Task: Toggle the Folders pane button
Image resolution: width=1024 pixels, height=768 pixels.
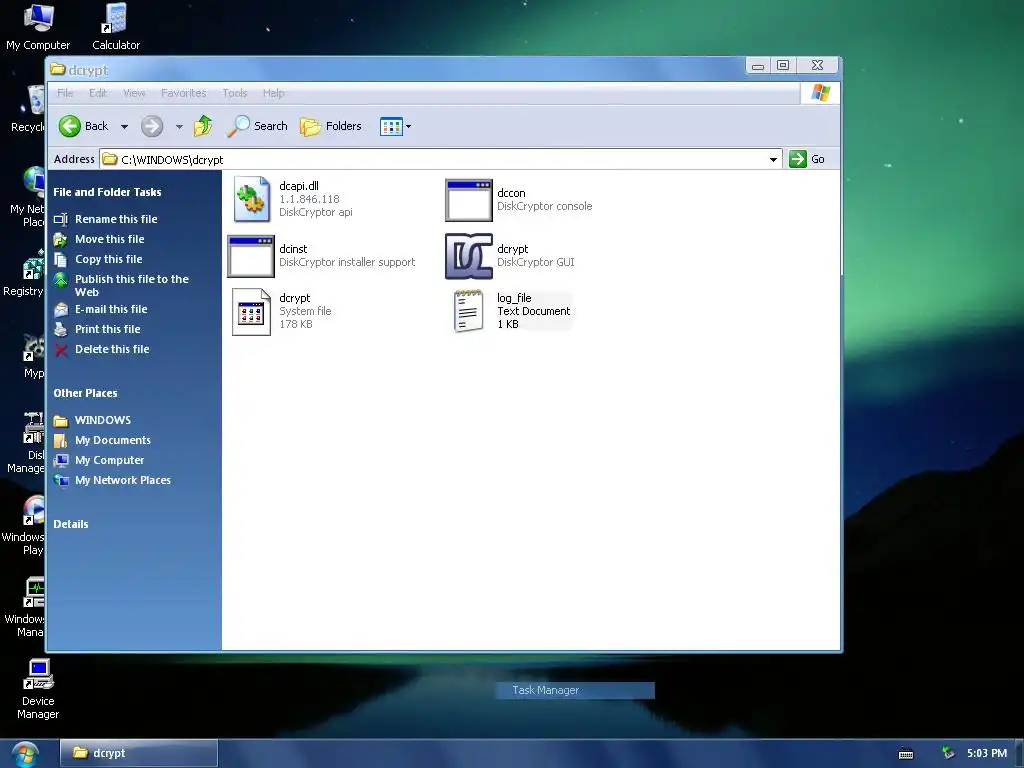Action: (x=330, y=126)
